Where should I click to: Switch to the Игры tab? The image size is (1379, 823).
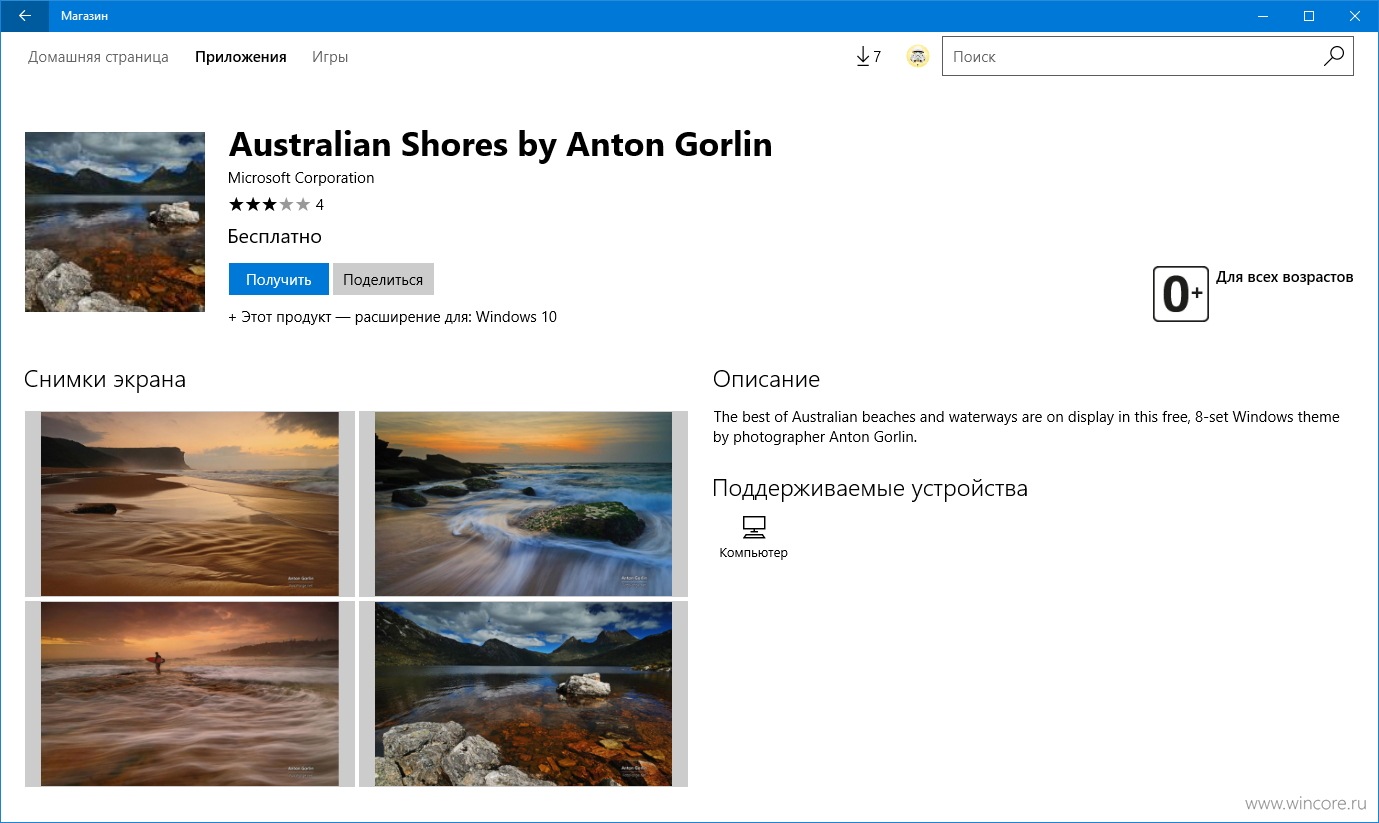(330, 57)
